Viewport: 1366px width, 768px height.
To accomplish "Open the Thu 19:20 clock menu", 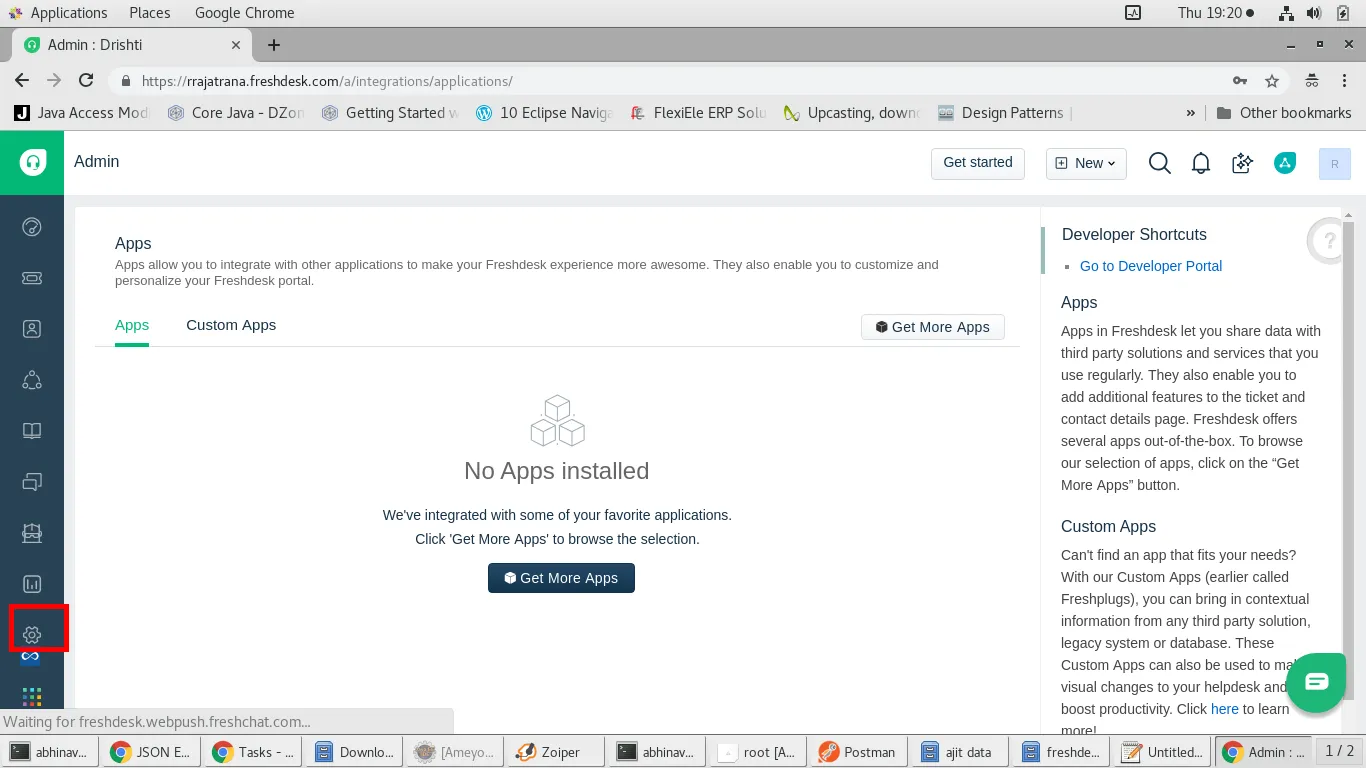I will 1216,13.
